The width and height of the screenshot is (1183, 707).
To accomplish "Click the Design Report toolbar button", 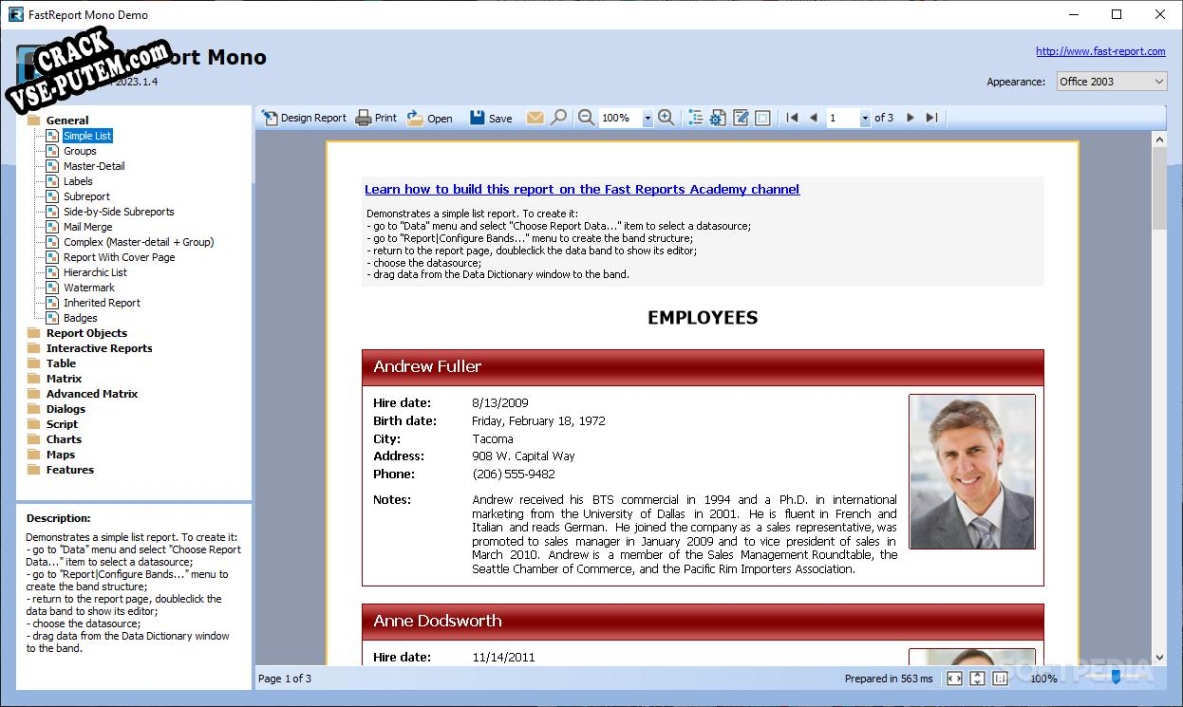I will pyautogui.click(x=304, y=118).
